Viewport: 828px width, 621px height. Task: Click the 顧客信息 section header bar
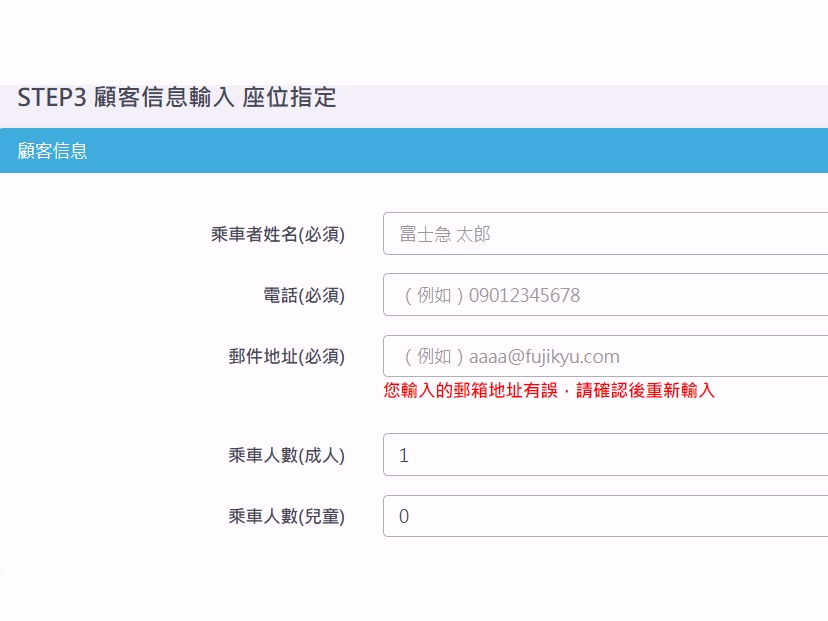pos(414,150)
